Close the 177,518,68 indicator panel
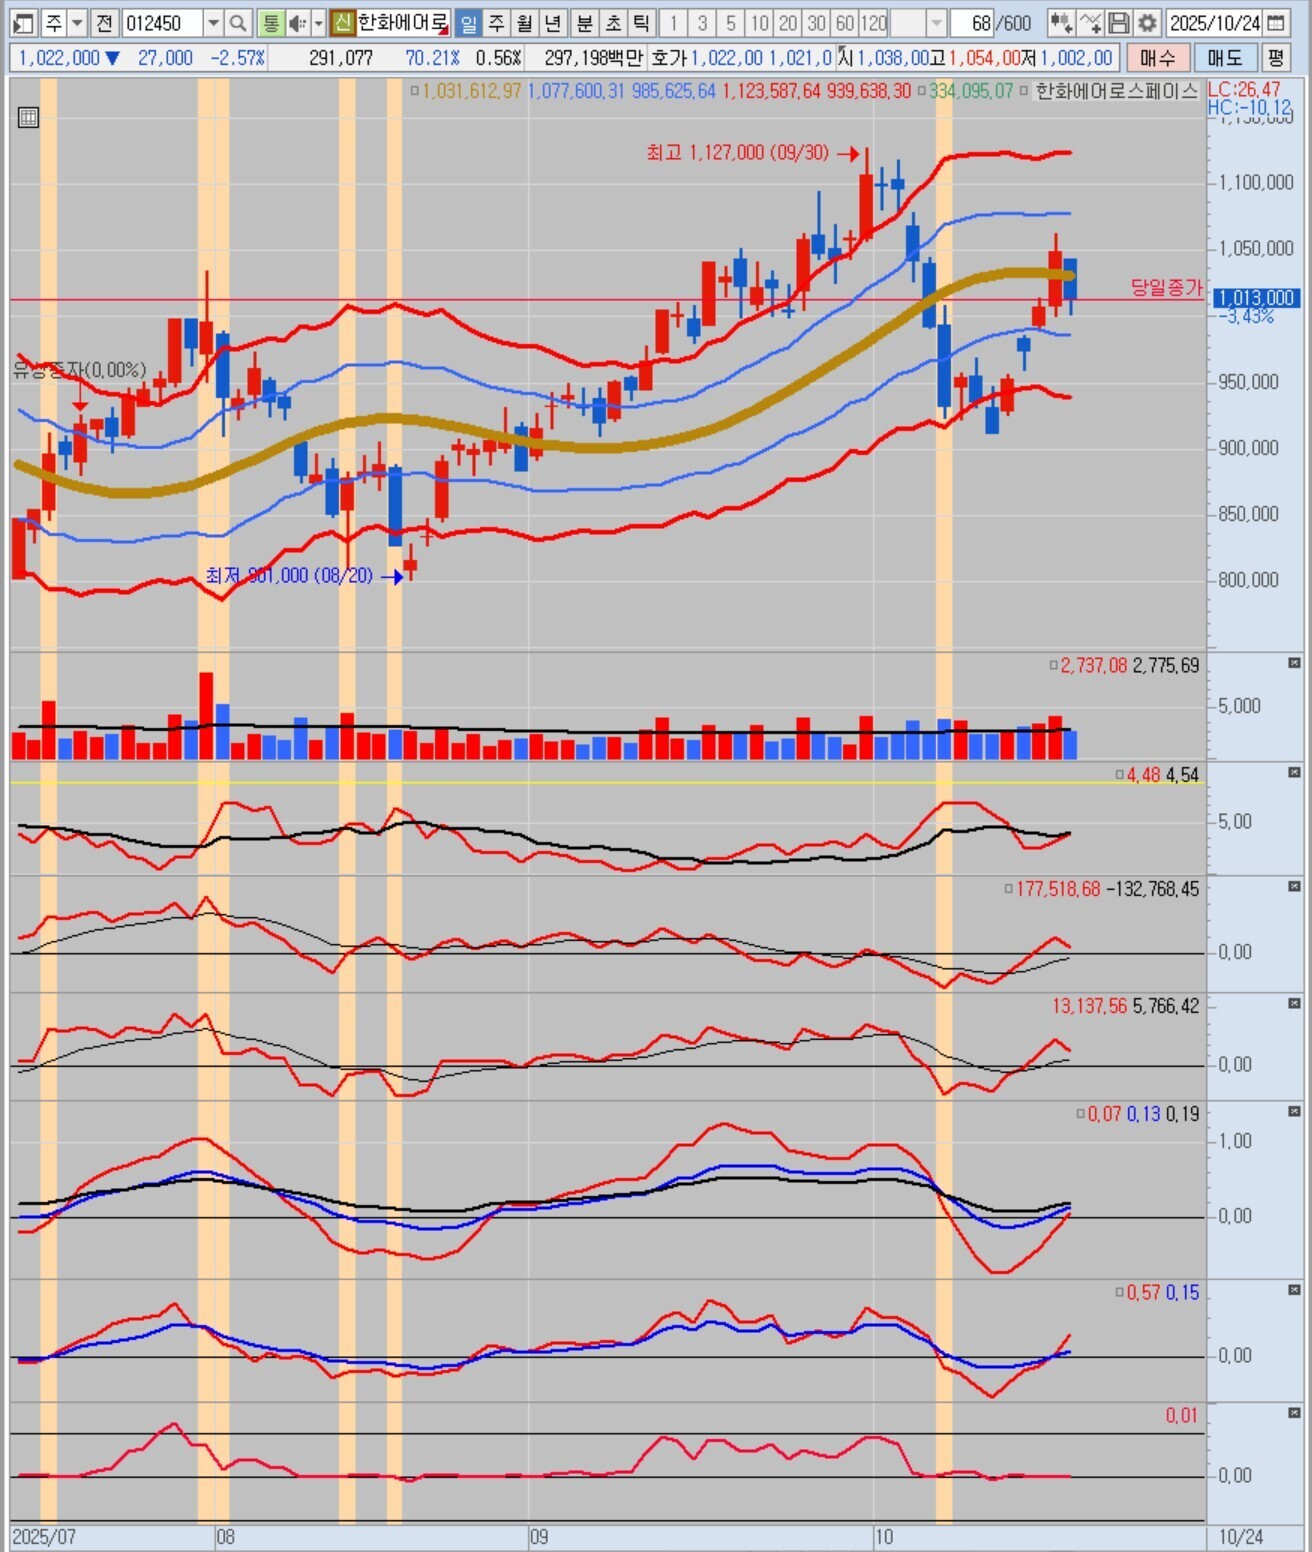 pos(1294,887)
